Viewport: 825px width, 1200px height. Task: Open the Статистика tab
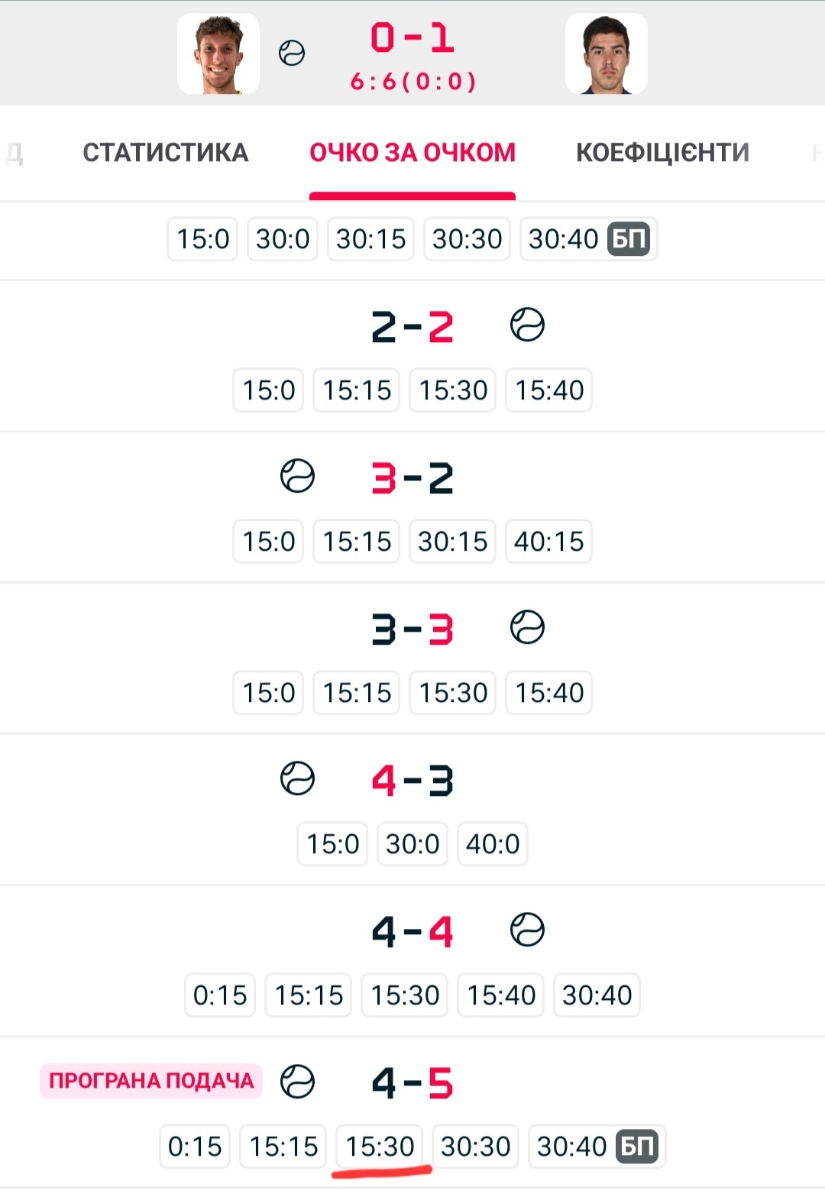[165, 153]
